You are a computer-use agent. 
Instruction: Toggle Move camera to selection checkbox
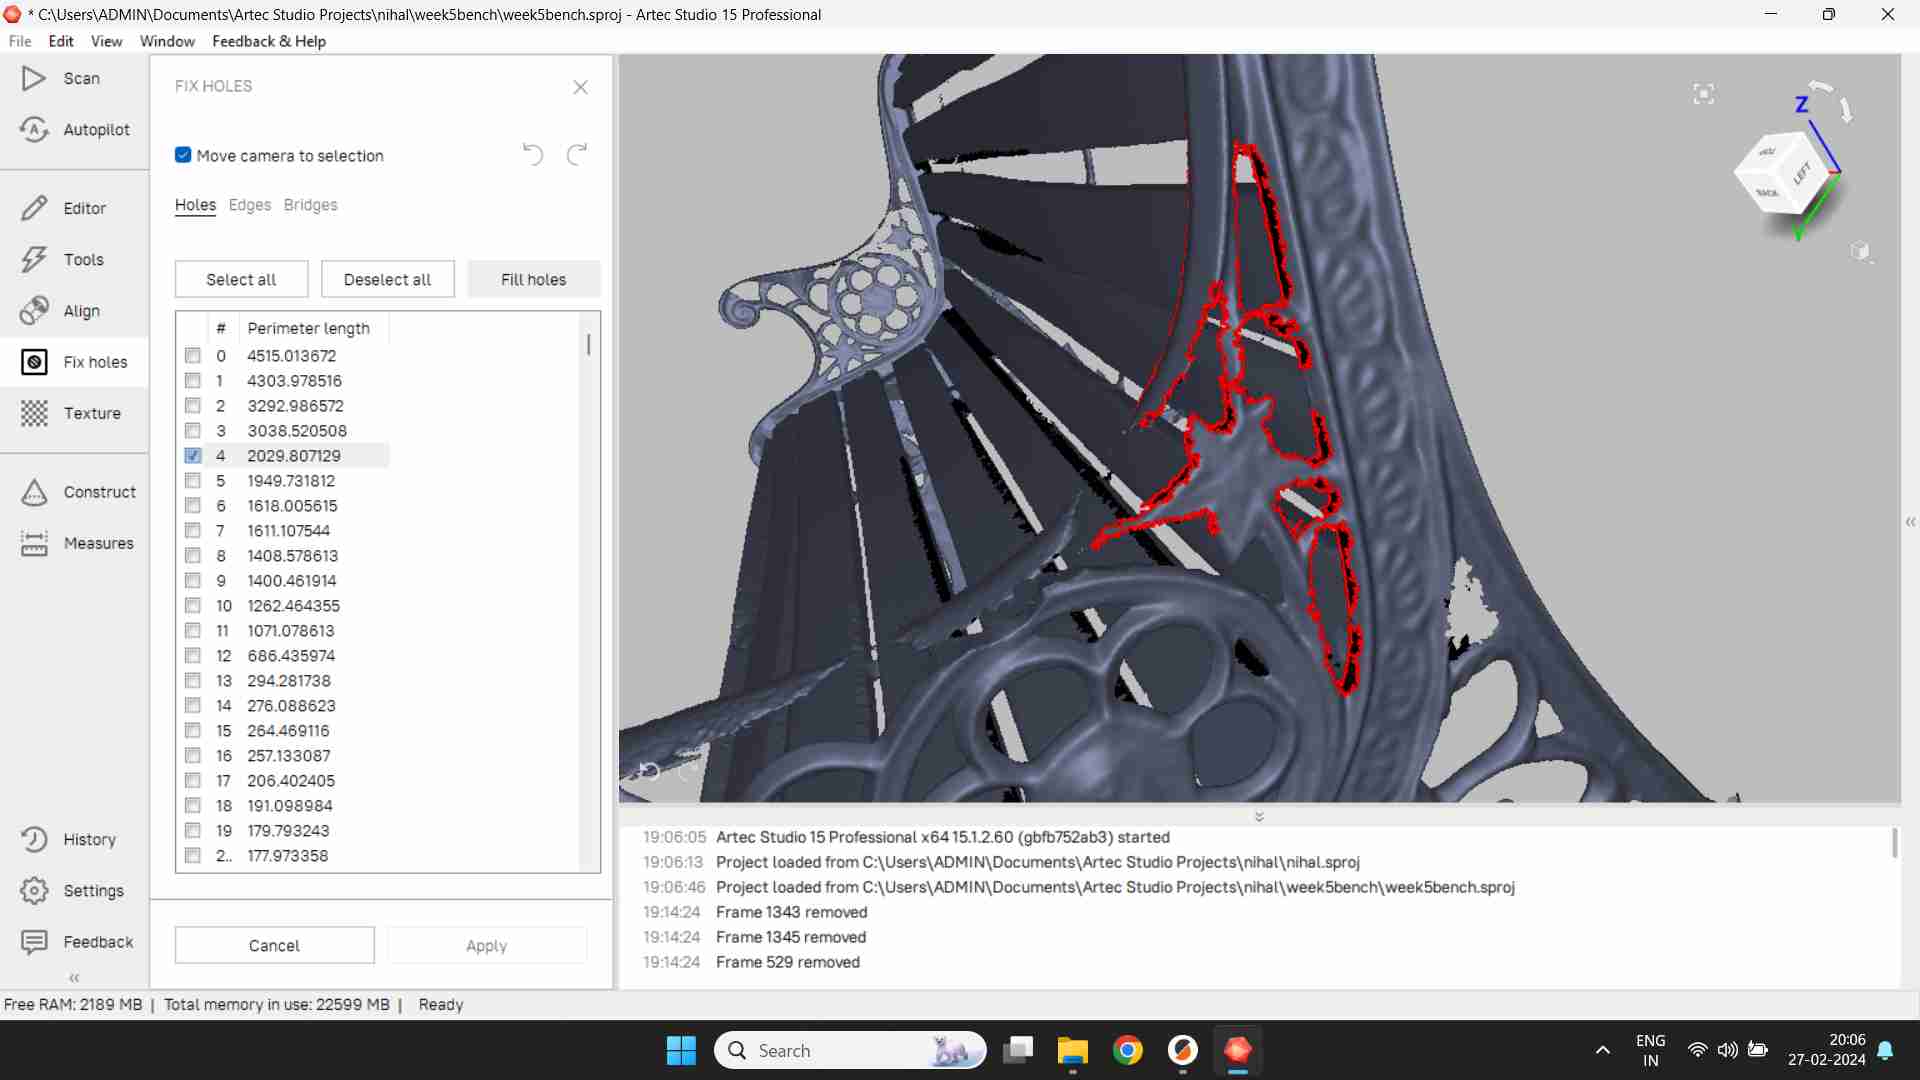tap(183, 155)
